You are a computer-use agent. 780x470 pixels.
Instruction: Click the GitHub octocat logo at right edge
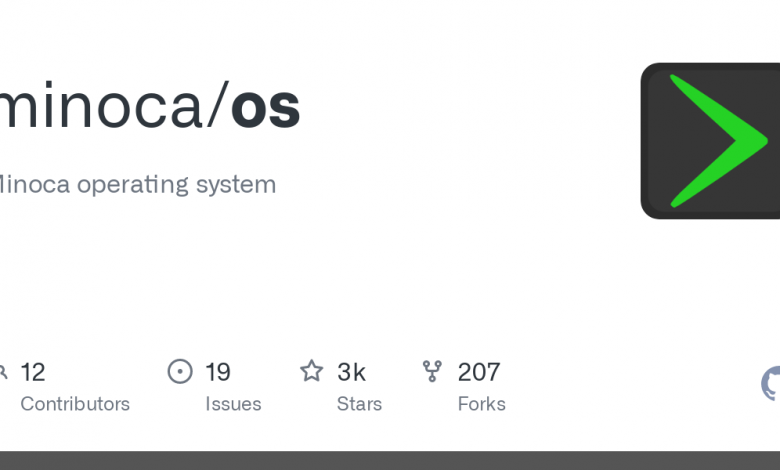tap(771, 383)
